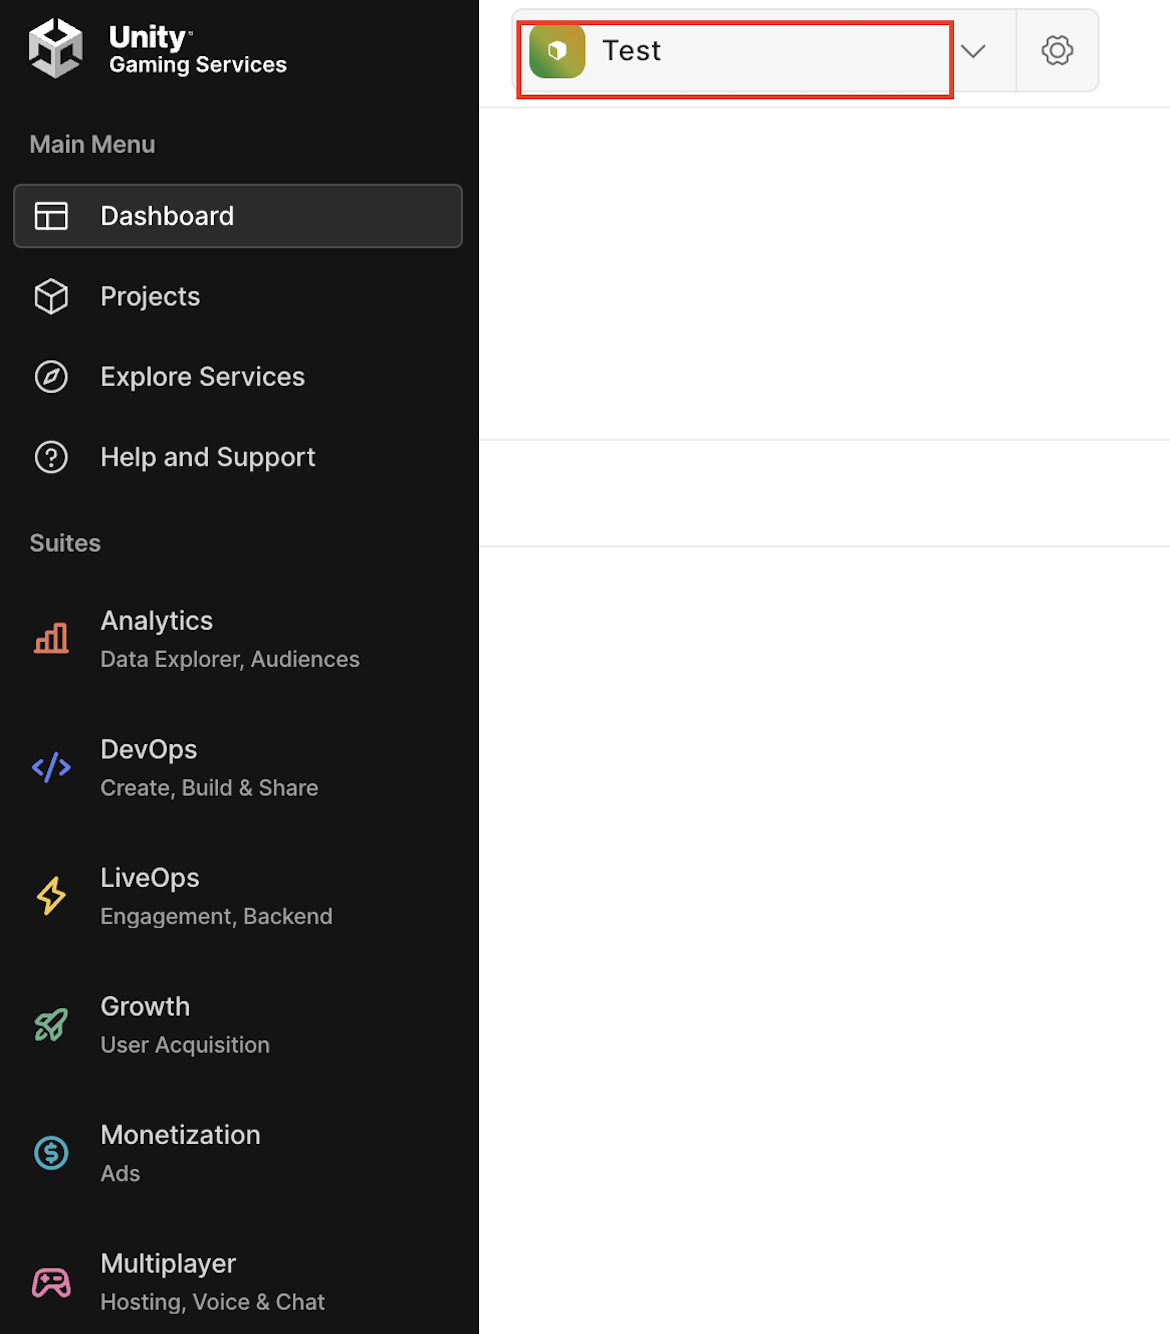Image resolution: width=1170 pixels, height=1334 pixels.
Task: Open project settings gear icon
Action: [1057, 51]
